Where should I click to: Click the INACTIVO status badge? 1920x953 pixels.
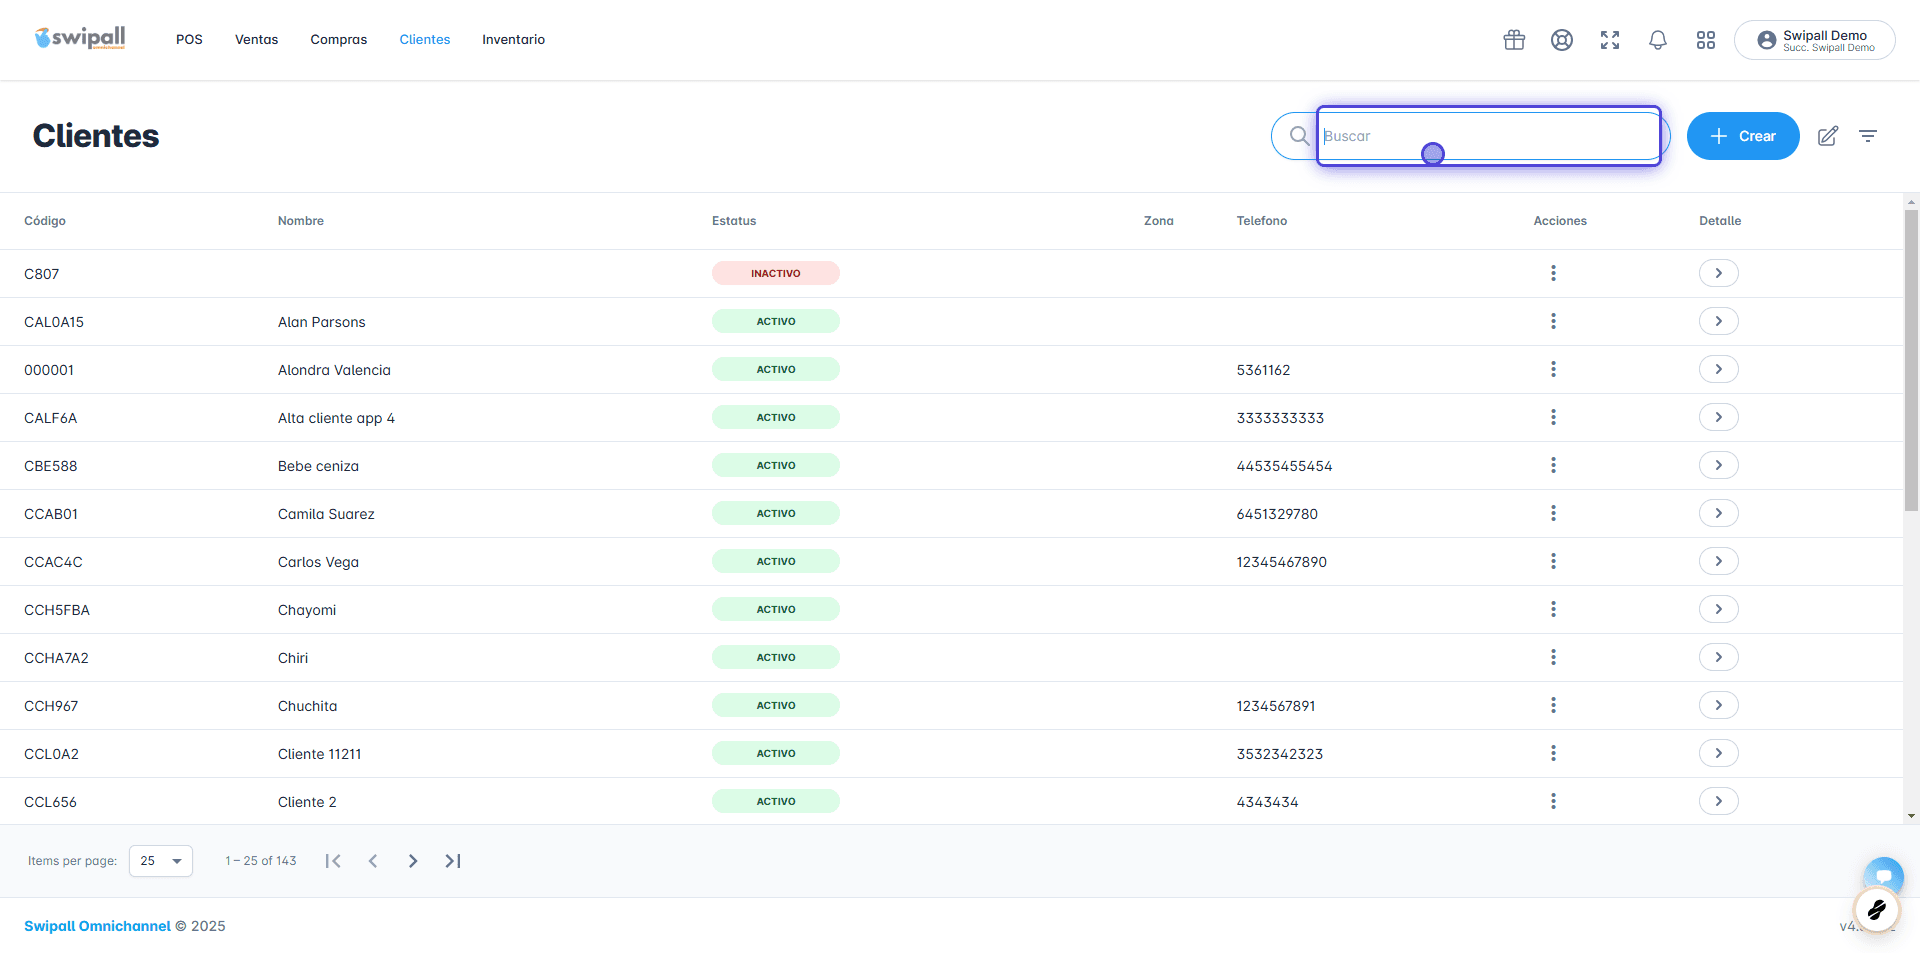click(776, 273)
